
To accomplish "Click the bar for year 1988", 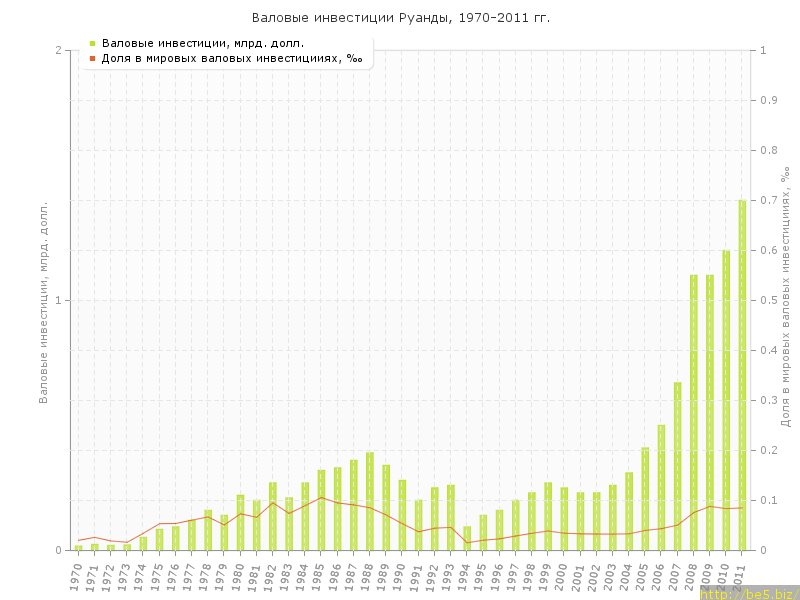I will 369,501.
